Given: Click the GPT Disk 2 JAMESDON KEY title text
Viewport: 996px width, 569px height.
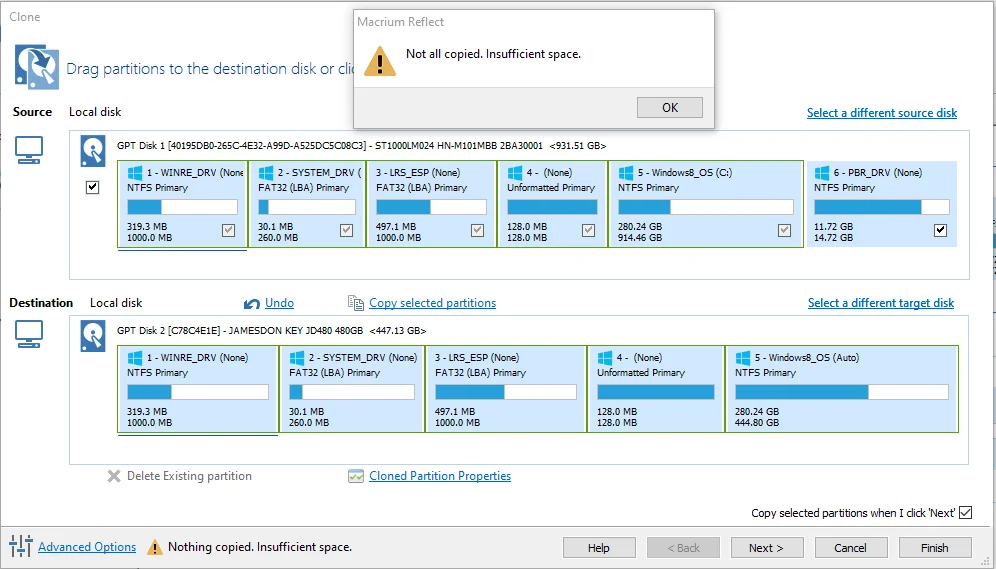Looking at the screenshot, I should [x=271, y=330].
